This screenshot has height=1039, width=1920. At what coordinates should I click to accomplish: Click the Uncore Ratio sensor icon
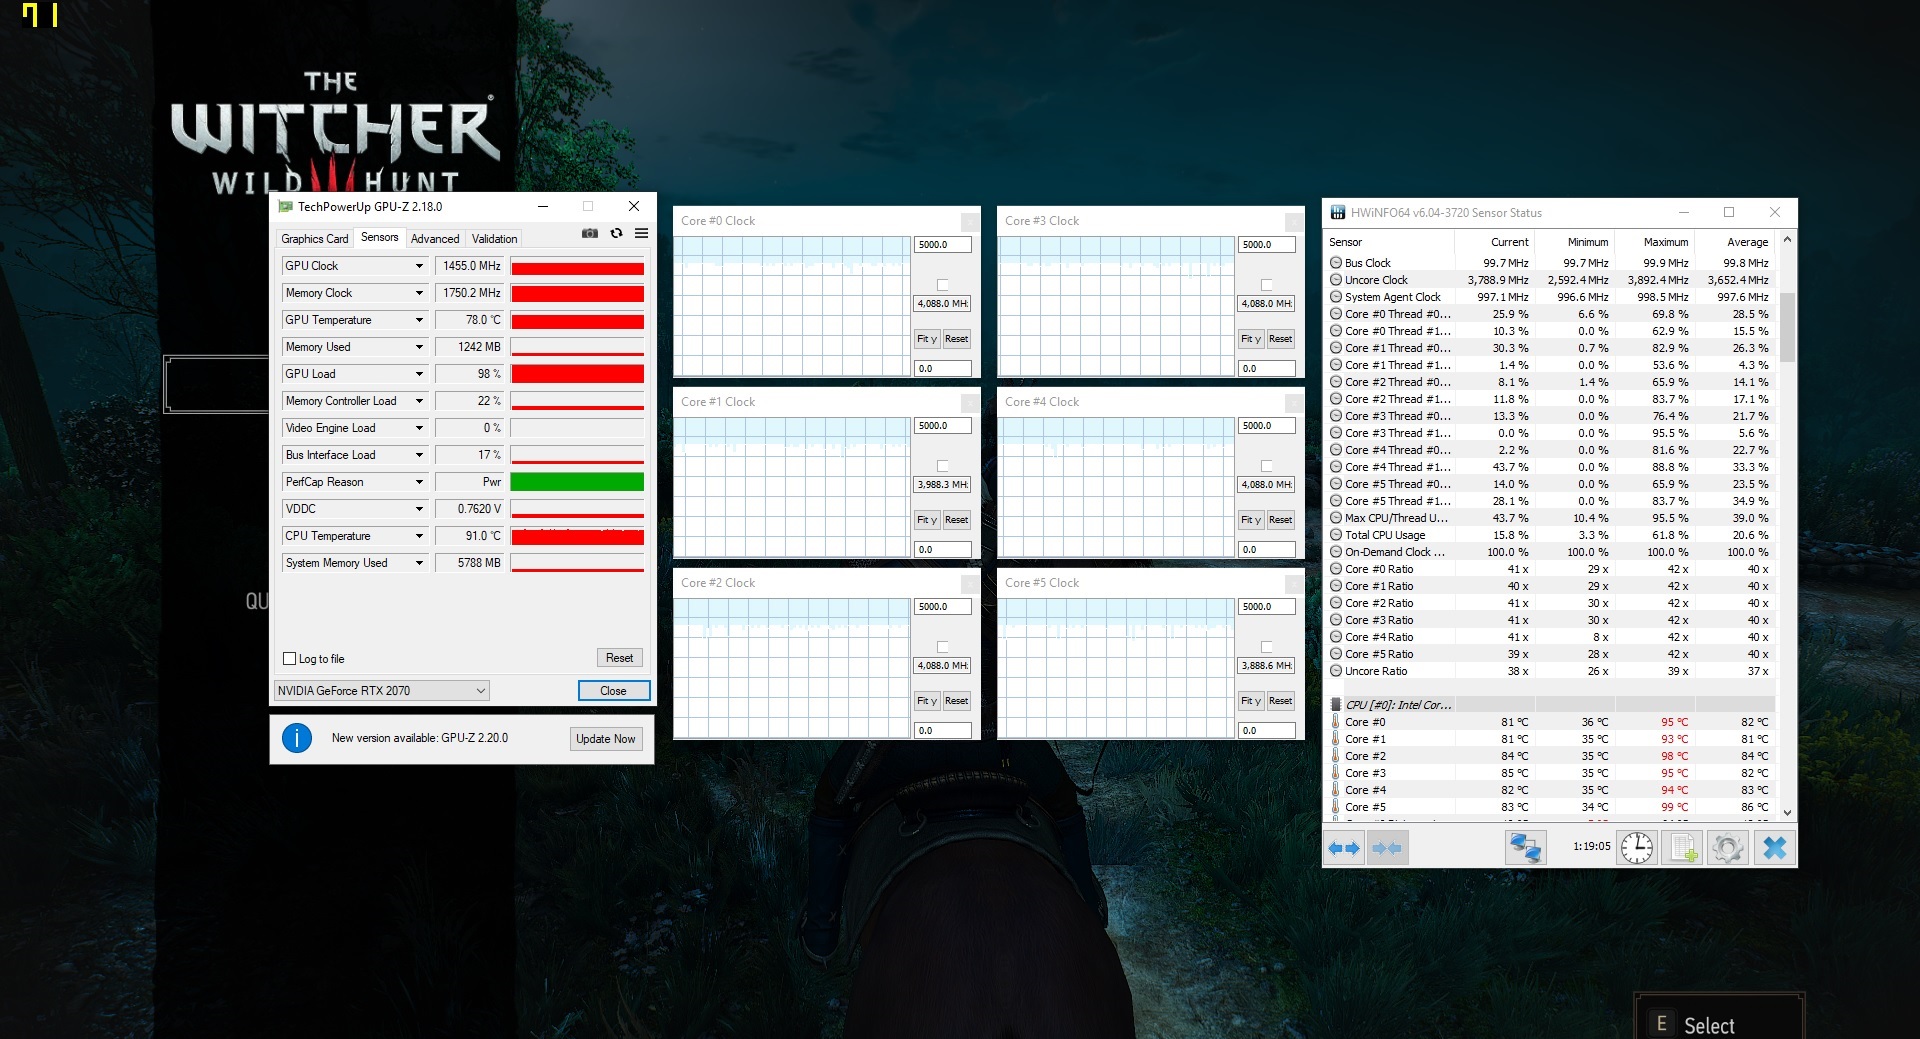coord(1336,671)
